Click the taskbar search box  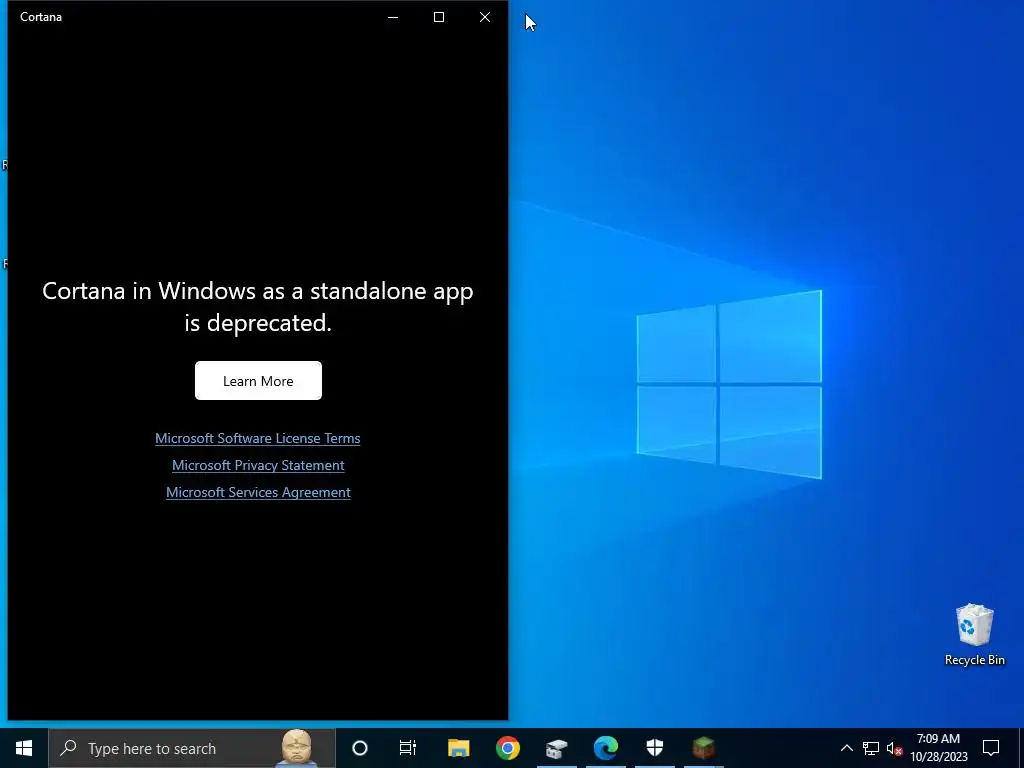(x=192, y=748)
